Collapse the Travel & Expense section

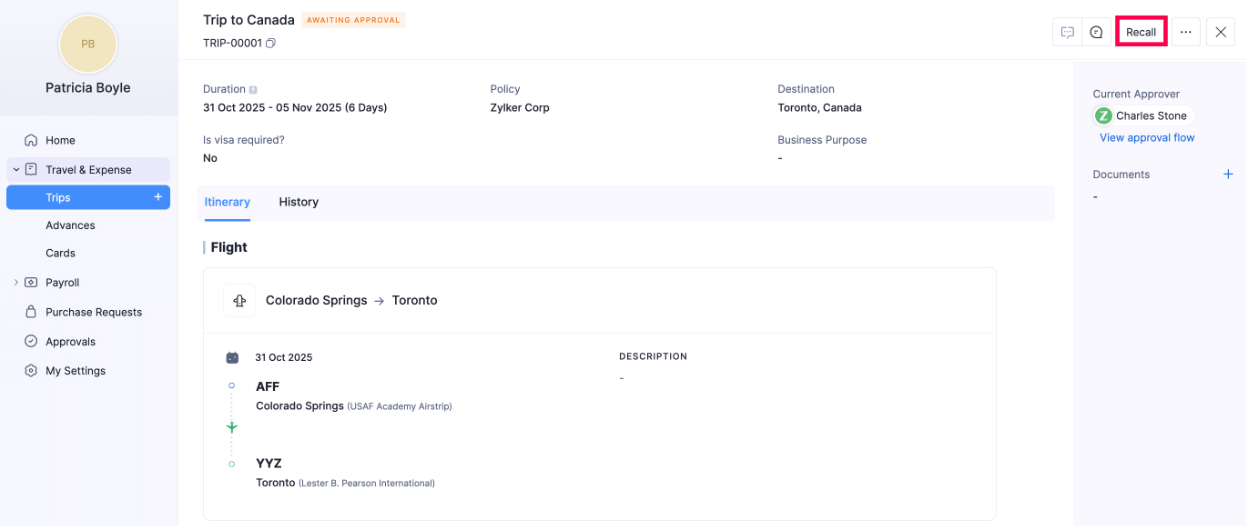click(16, 170)
